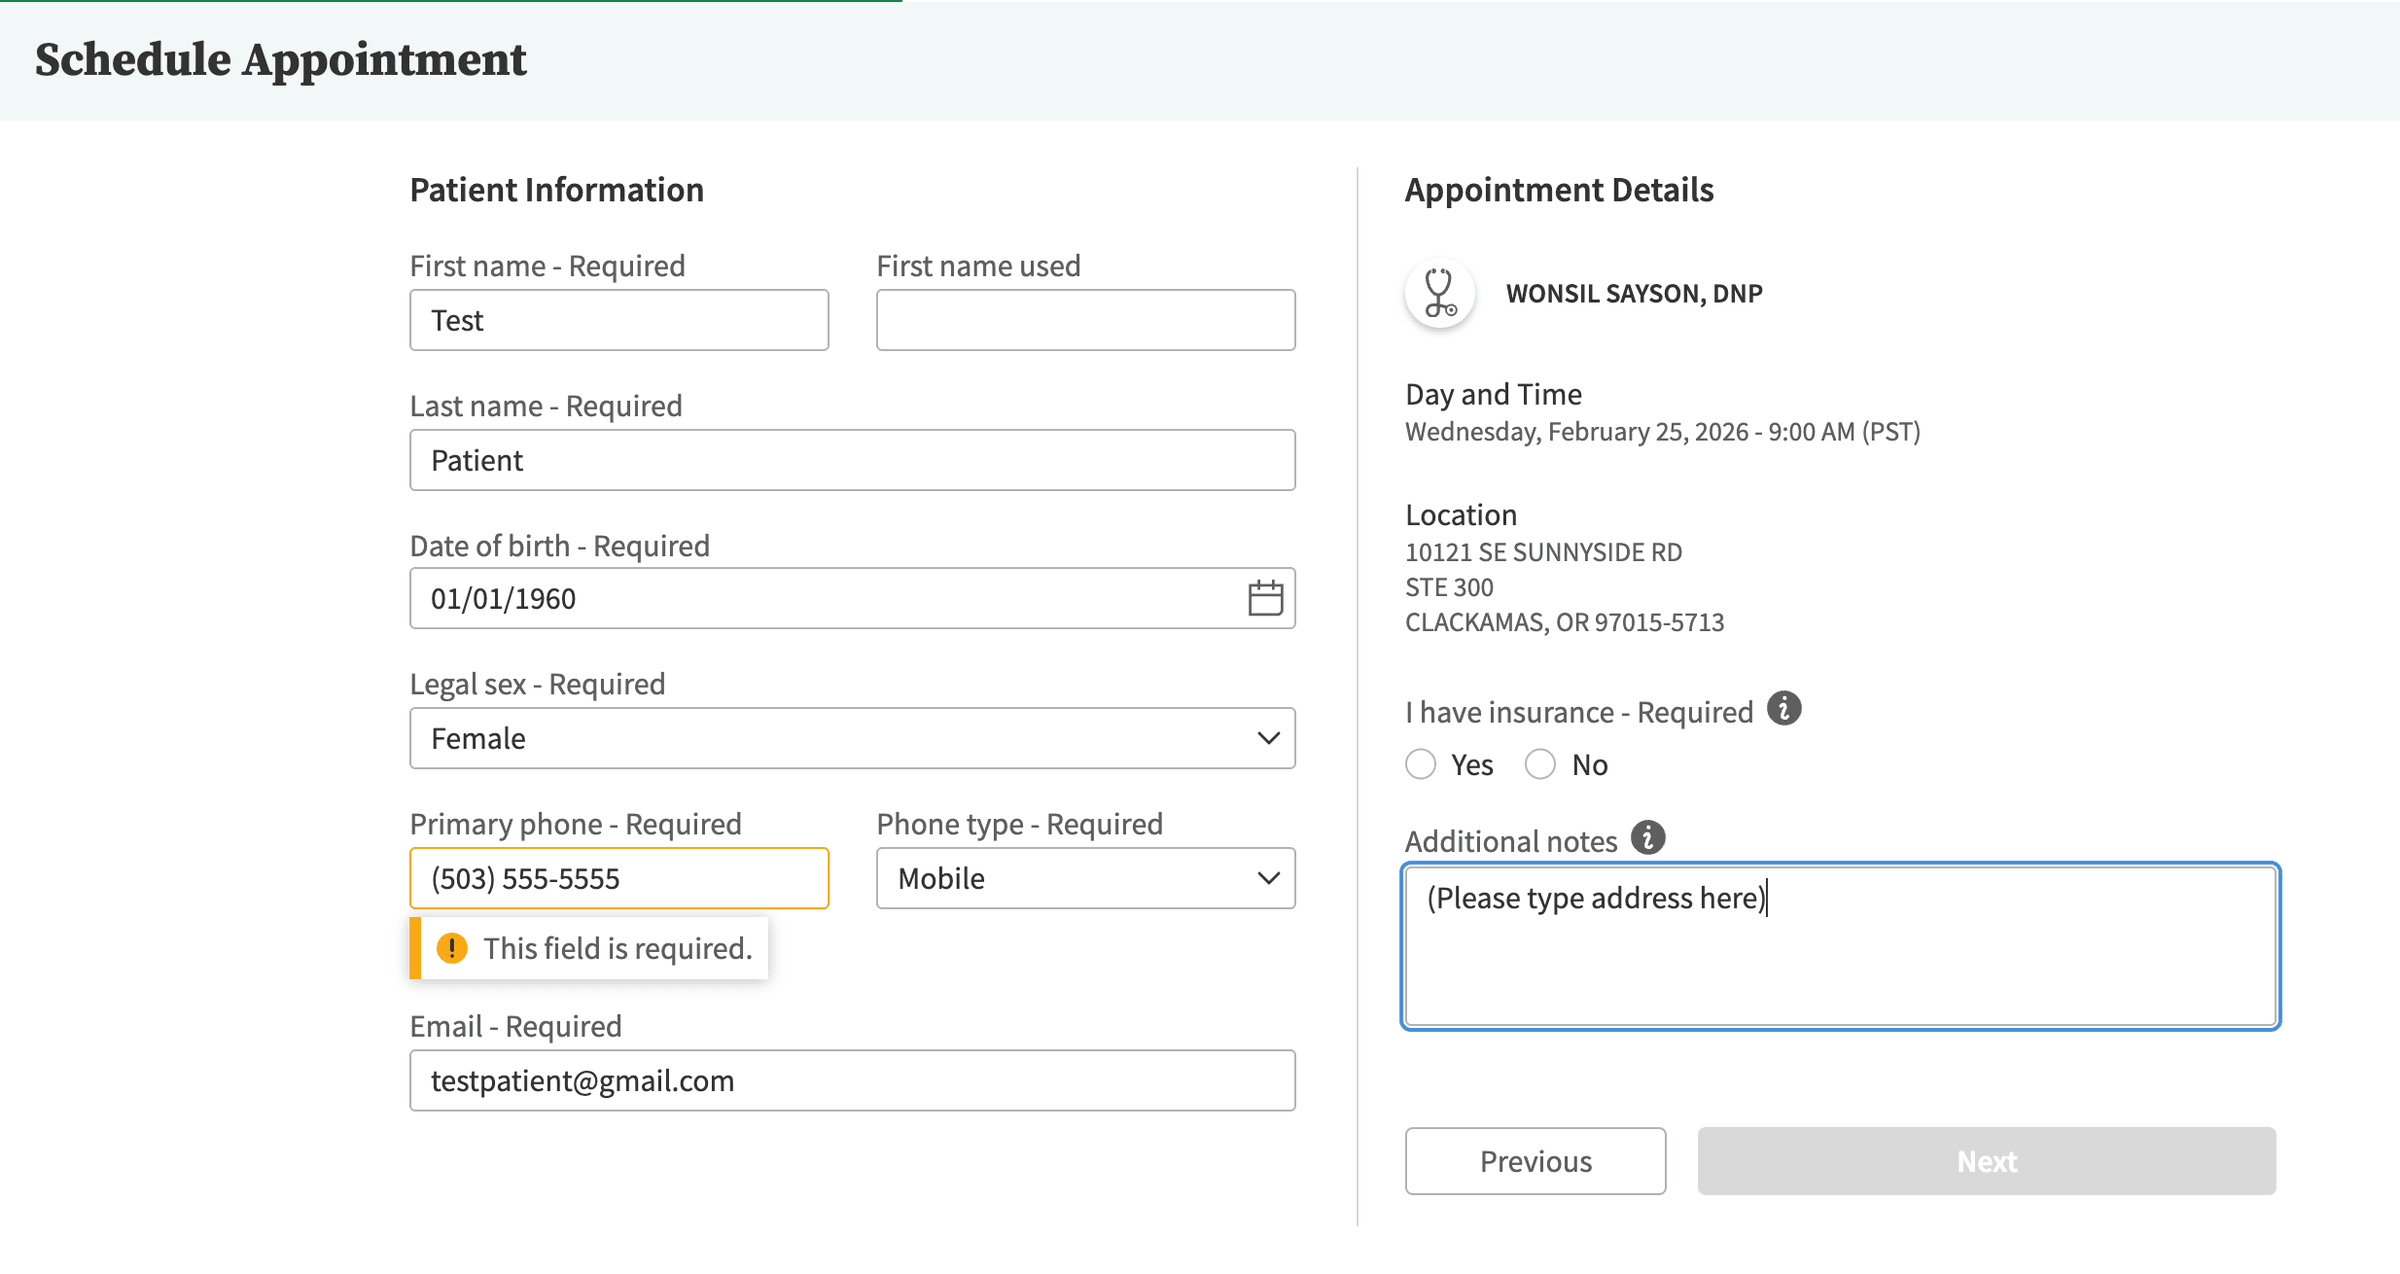2400x1274 pixels.
Task: Click the Additional notes info icon
Action: (1648, 838)
